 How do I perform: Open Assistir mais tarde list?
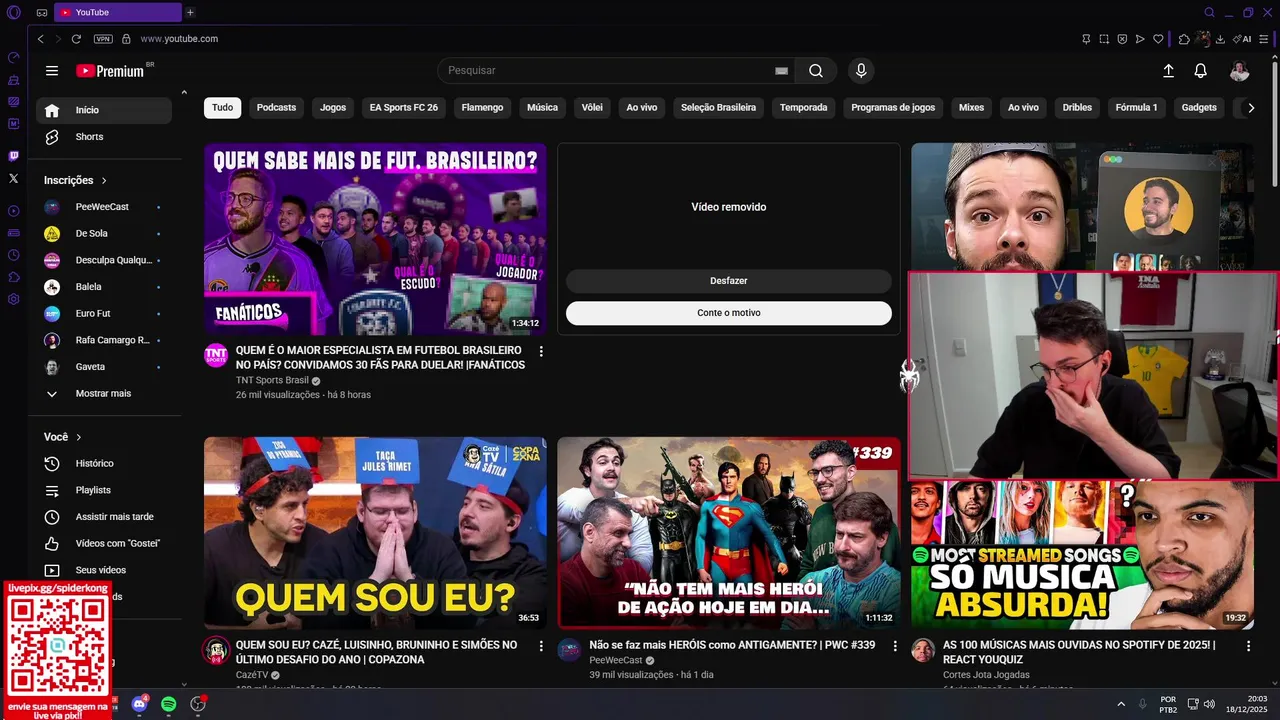[x=104, y=517]
